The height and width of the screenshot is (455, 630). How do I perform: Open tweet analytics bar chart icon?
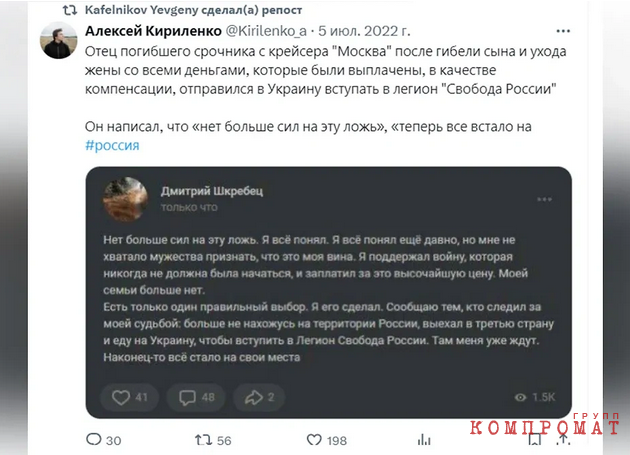[x=424, y=439]
